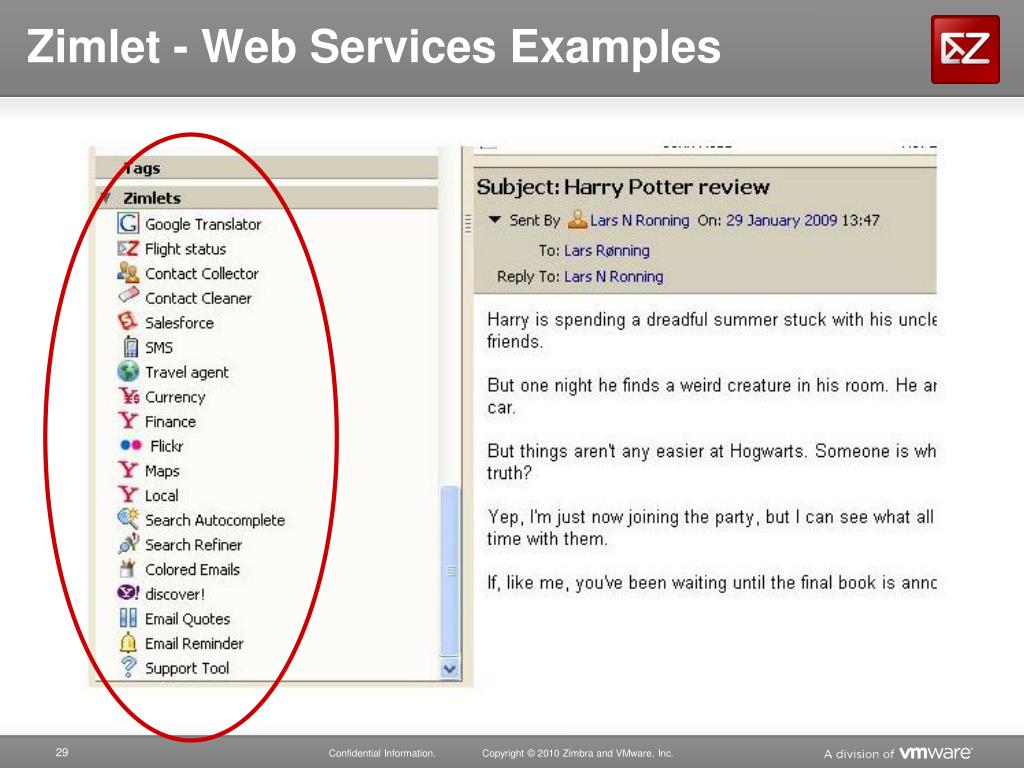This screenshot has height=768, width=1024.
Task: Select the Search Refiner label
Action: point(193,545)
